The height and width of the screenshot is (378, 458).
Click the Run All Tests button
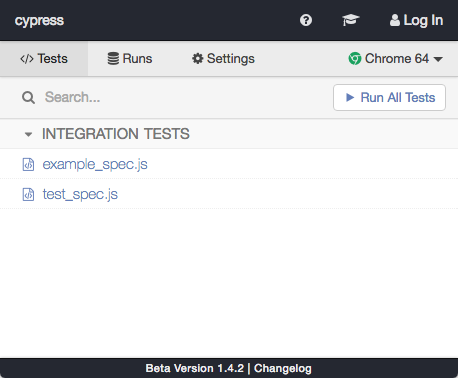coord(389,97)
